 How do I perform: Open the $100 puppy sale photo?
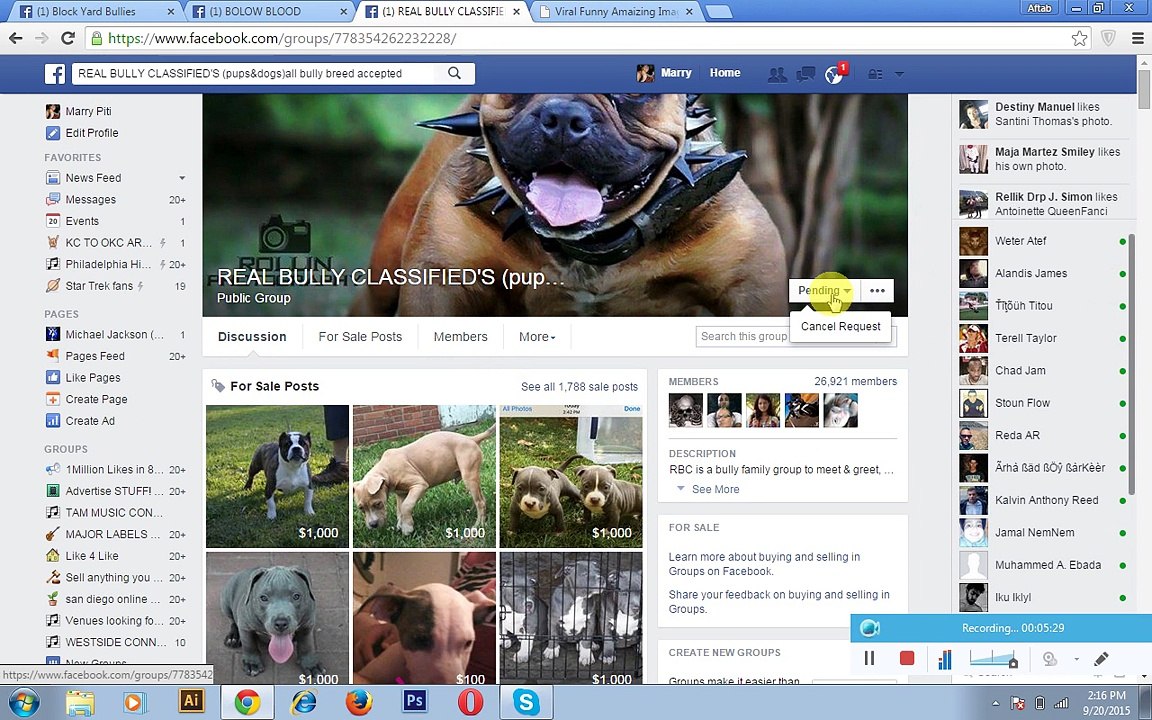point(424,618)
